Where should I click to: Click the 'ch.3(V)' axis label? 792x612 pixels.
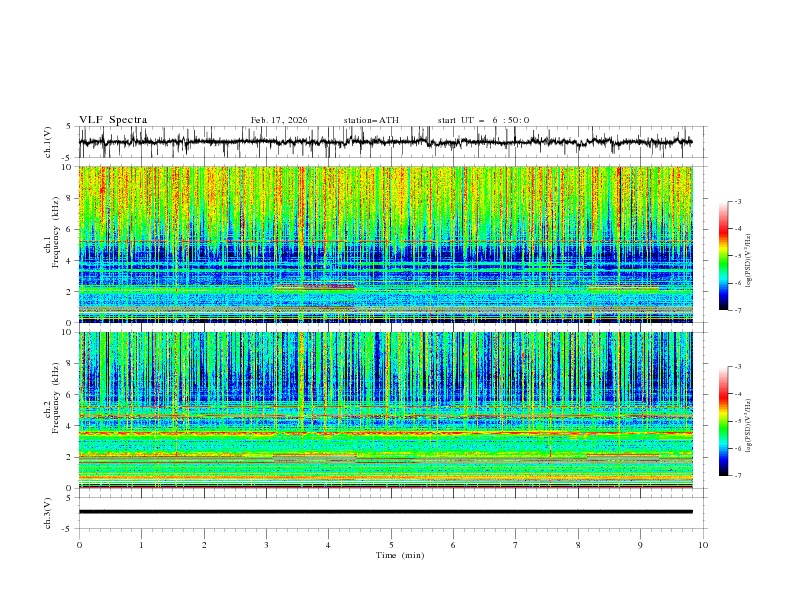[x=48, y=513]
